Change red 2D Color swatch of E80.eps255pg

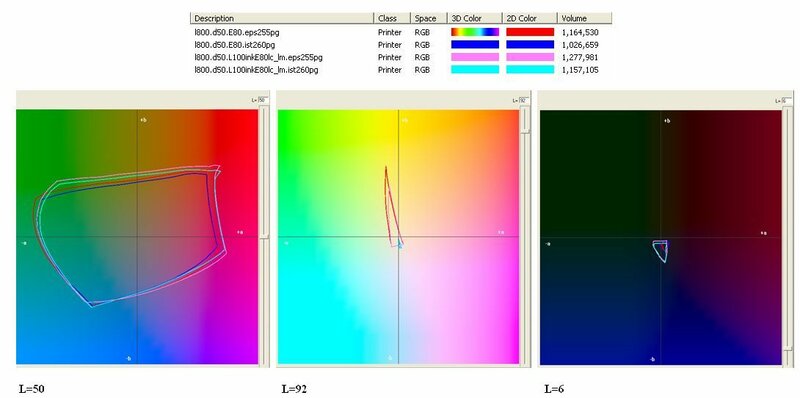(x=530, y=32)
